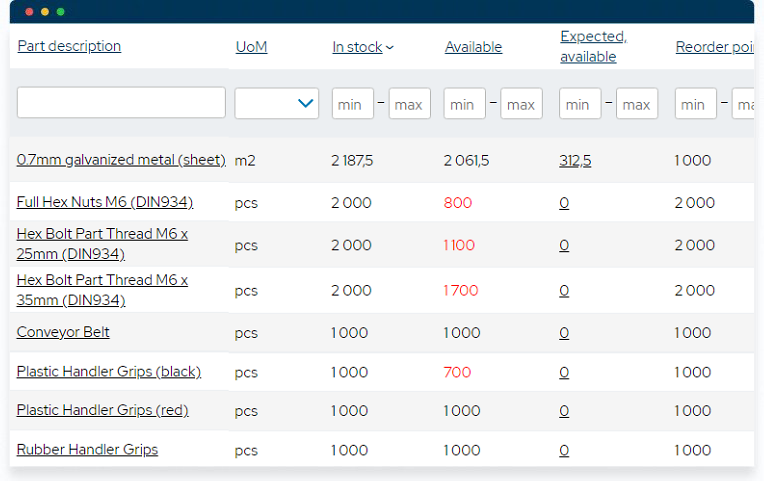Click In stock max filter field
The image size is (764, 481).
(x=410, y=103)
